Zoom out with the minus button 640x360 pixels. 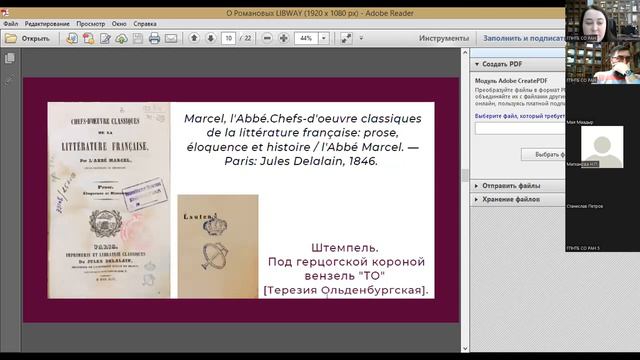pyautogui.click(x=267, y=38)
